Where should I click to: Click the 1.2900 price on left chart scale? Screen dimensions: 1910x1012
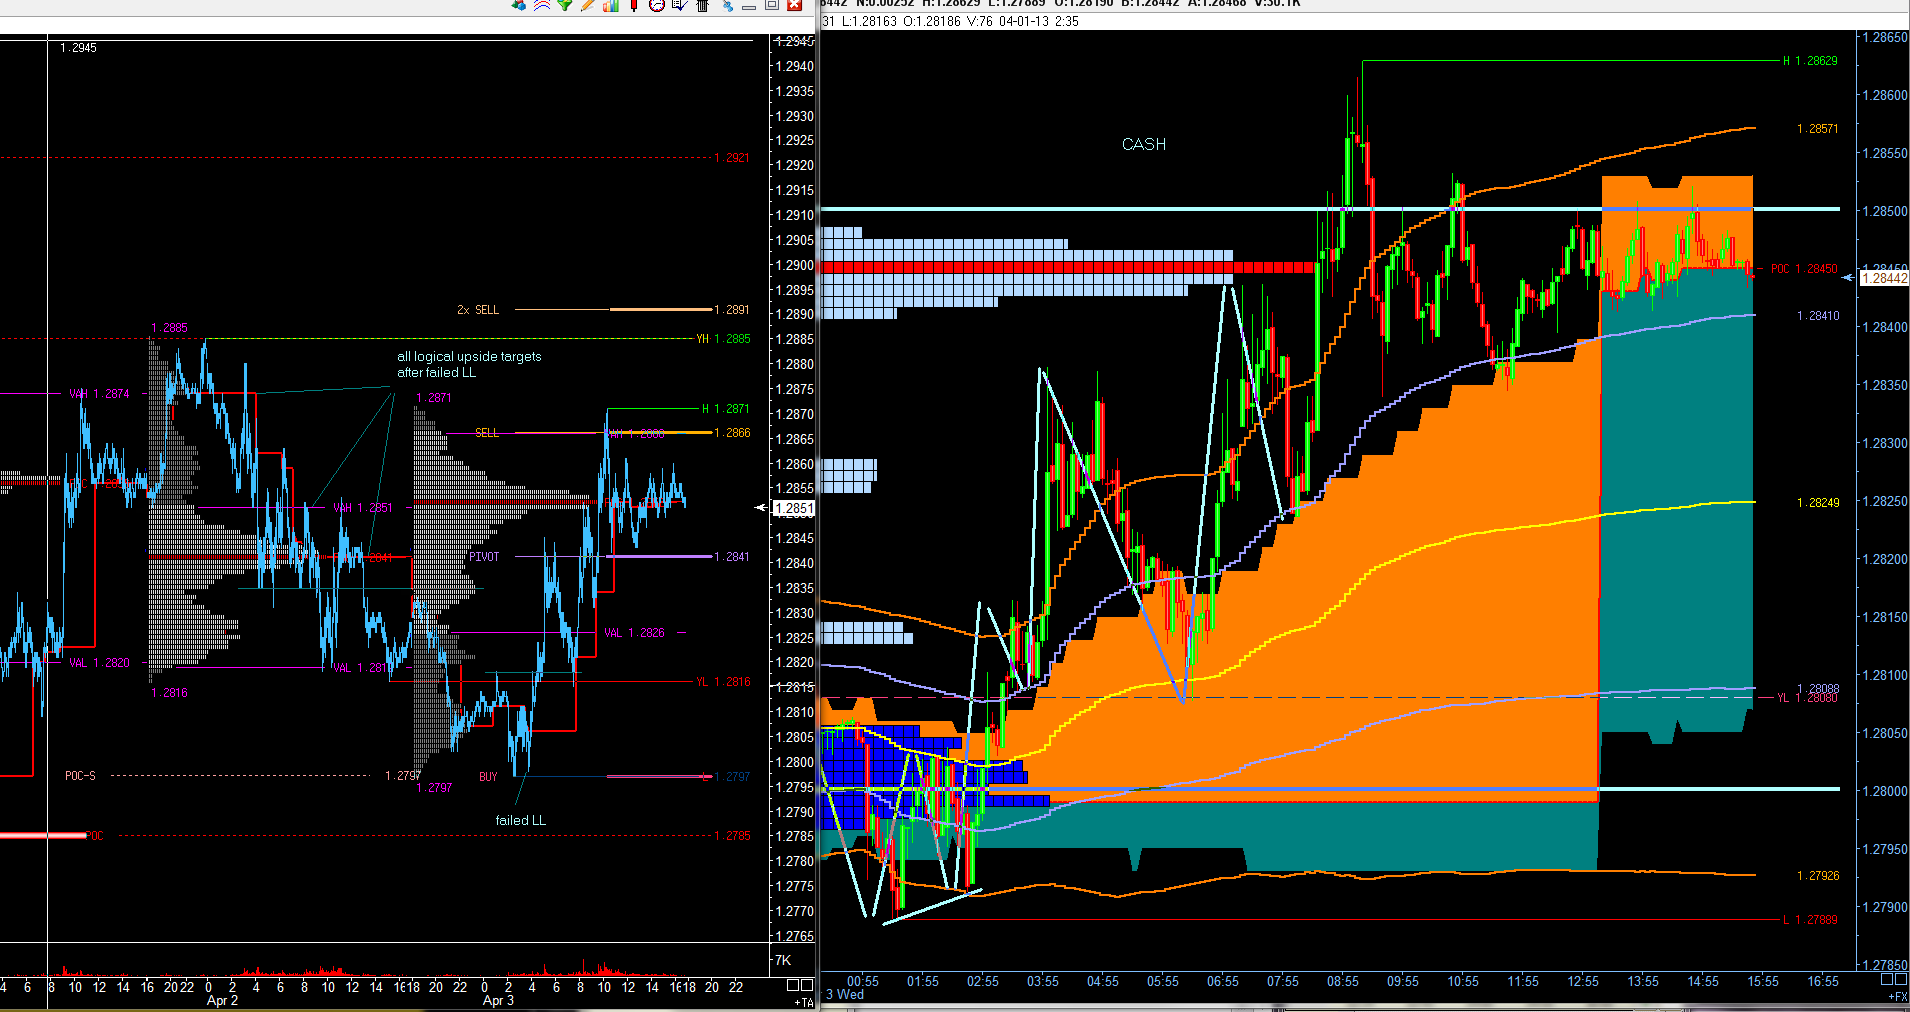pos(795,265)
